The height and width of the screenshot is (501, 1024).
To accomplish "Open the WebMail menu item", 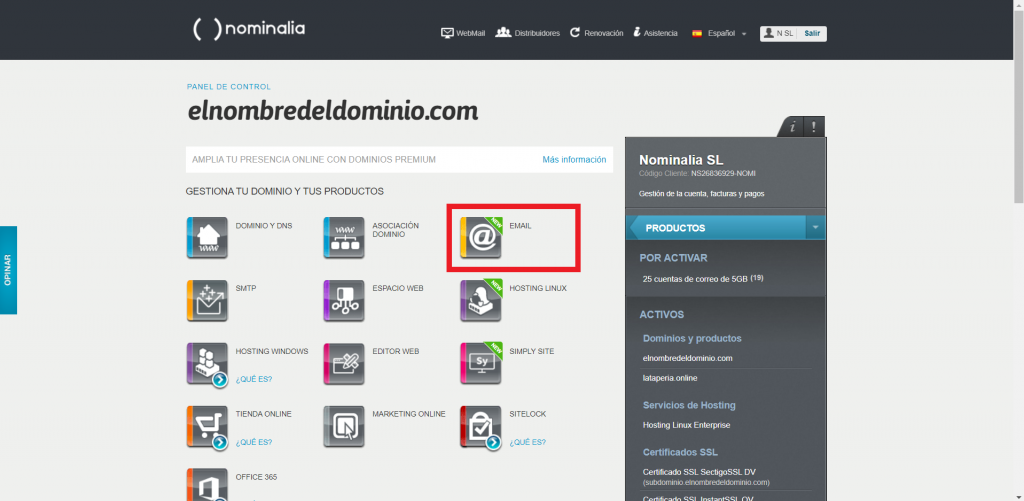I will pyautogui.click(x=463, y=33).
